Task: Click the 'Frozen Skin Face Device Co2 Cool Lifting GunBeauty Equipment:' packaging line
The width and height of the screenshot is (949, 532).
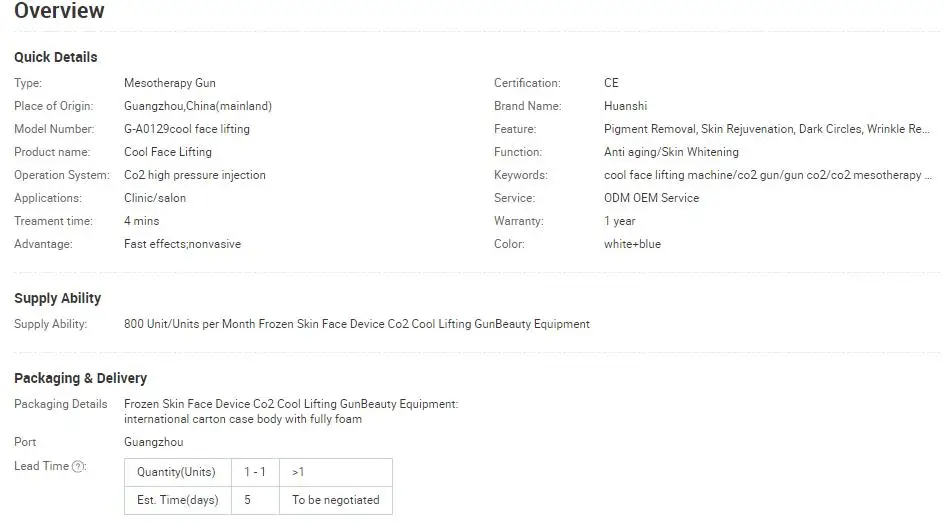Action: (291, 404)
